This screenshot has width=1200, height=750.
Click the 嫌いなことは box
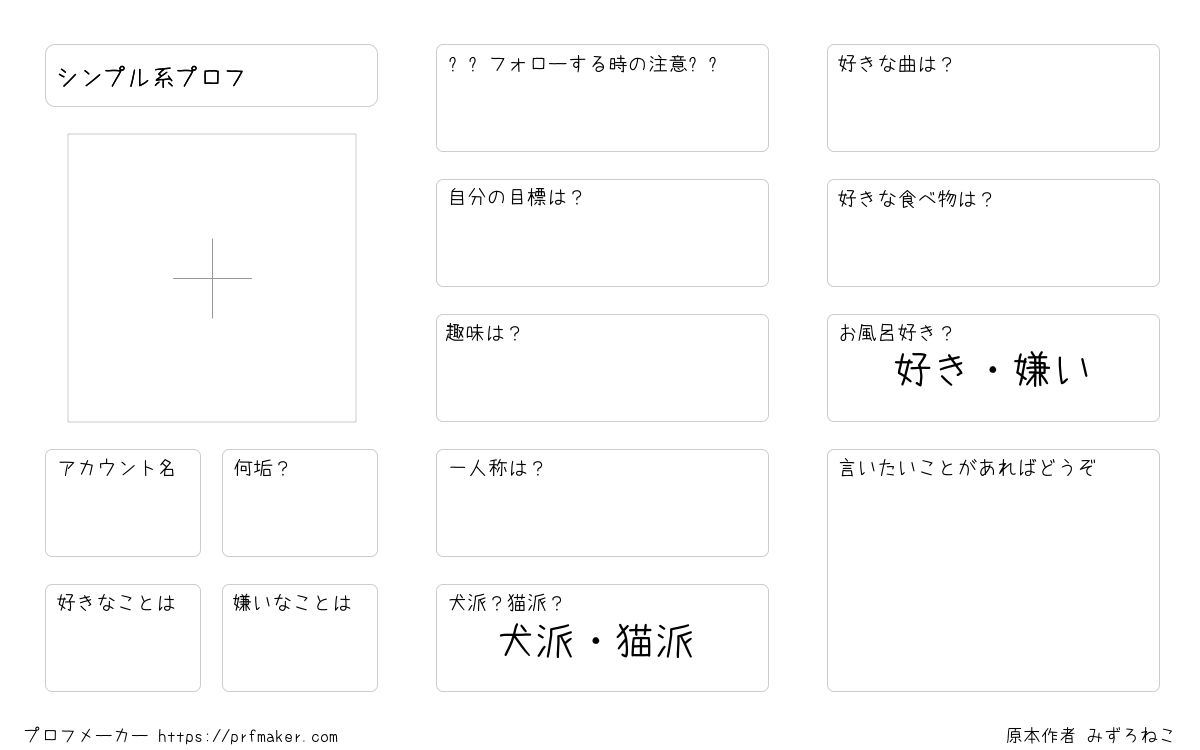click(x=300, y=638)
